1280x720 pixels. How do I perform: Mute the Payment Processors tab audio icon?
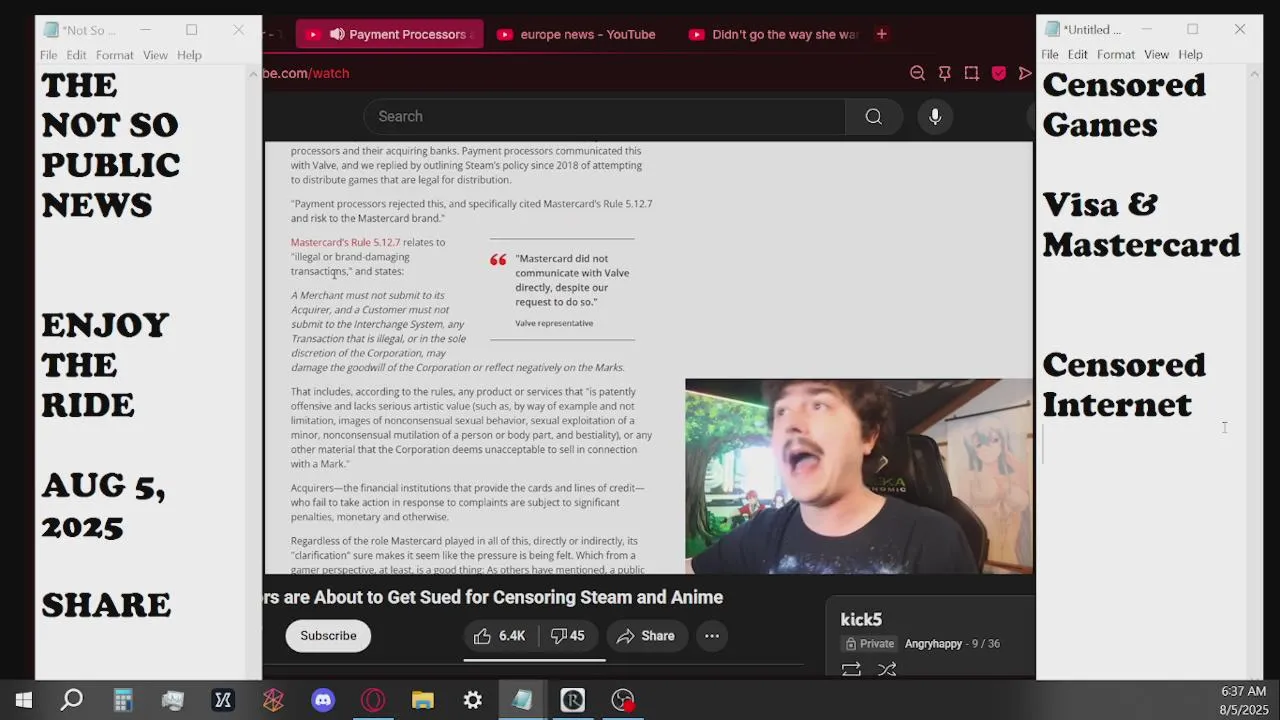pos(337,34)
